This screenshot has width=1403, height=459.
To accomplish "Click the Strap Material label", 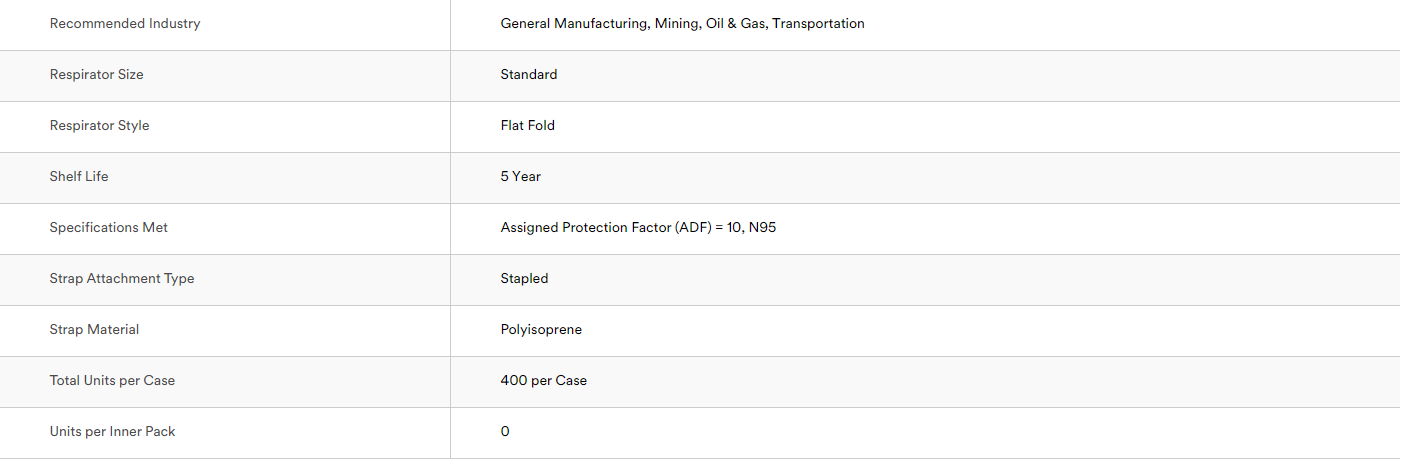I will coord(95,329).
